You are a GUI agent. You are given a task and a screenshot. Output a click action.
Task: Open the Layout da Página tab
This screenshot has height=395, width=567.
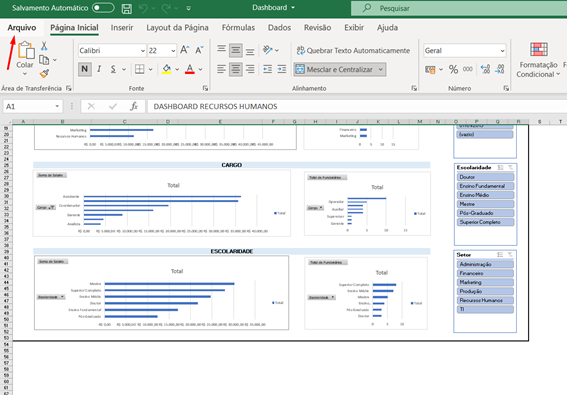(x=177, y=28)
